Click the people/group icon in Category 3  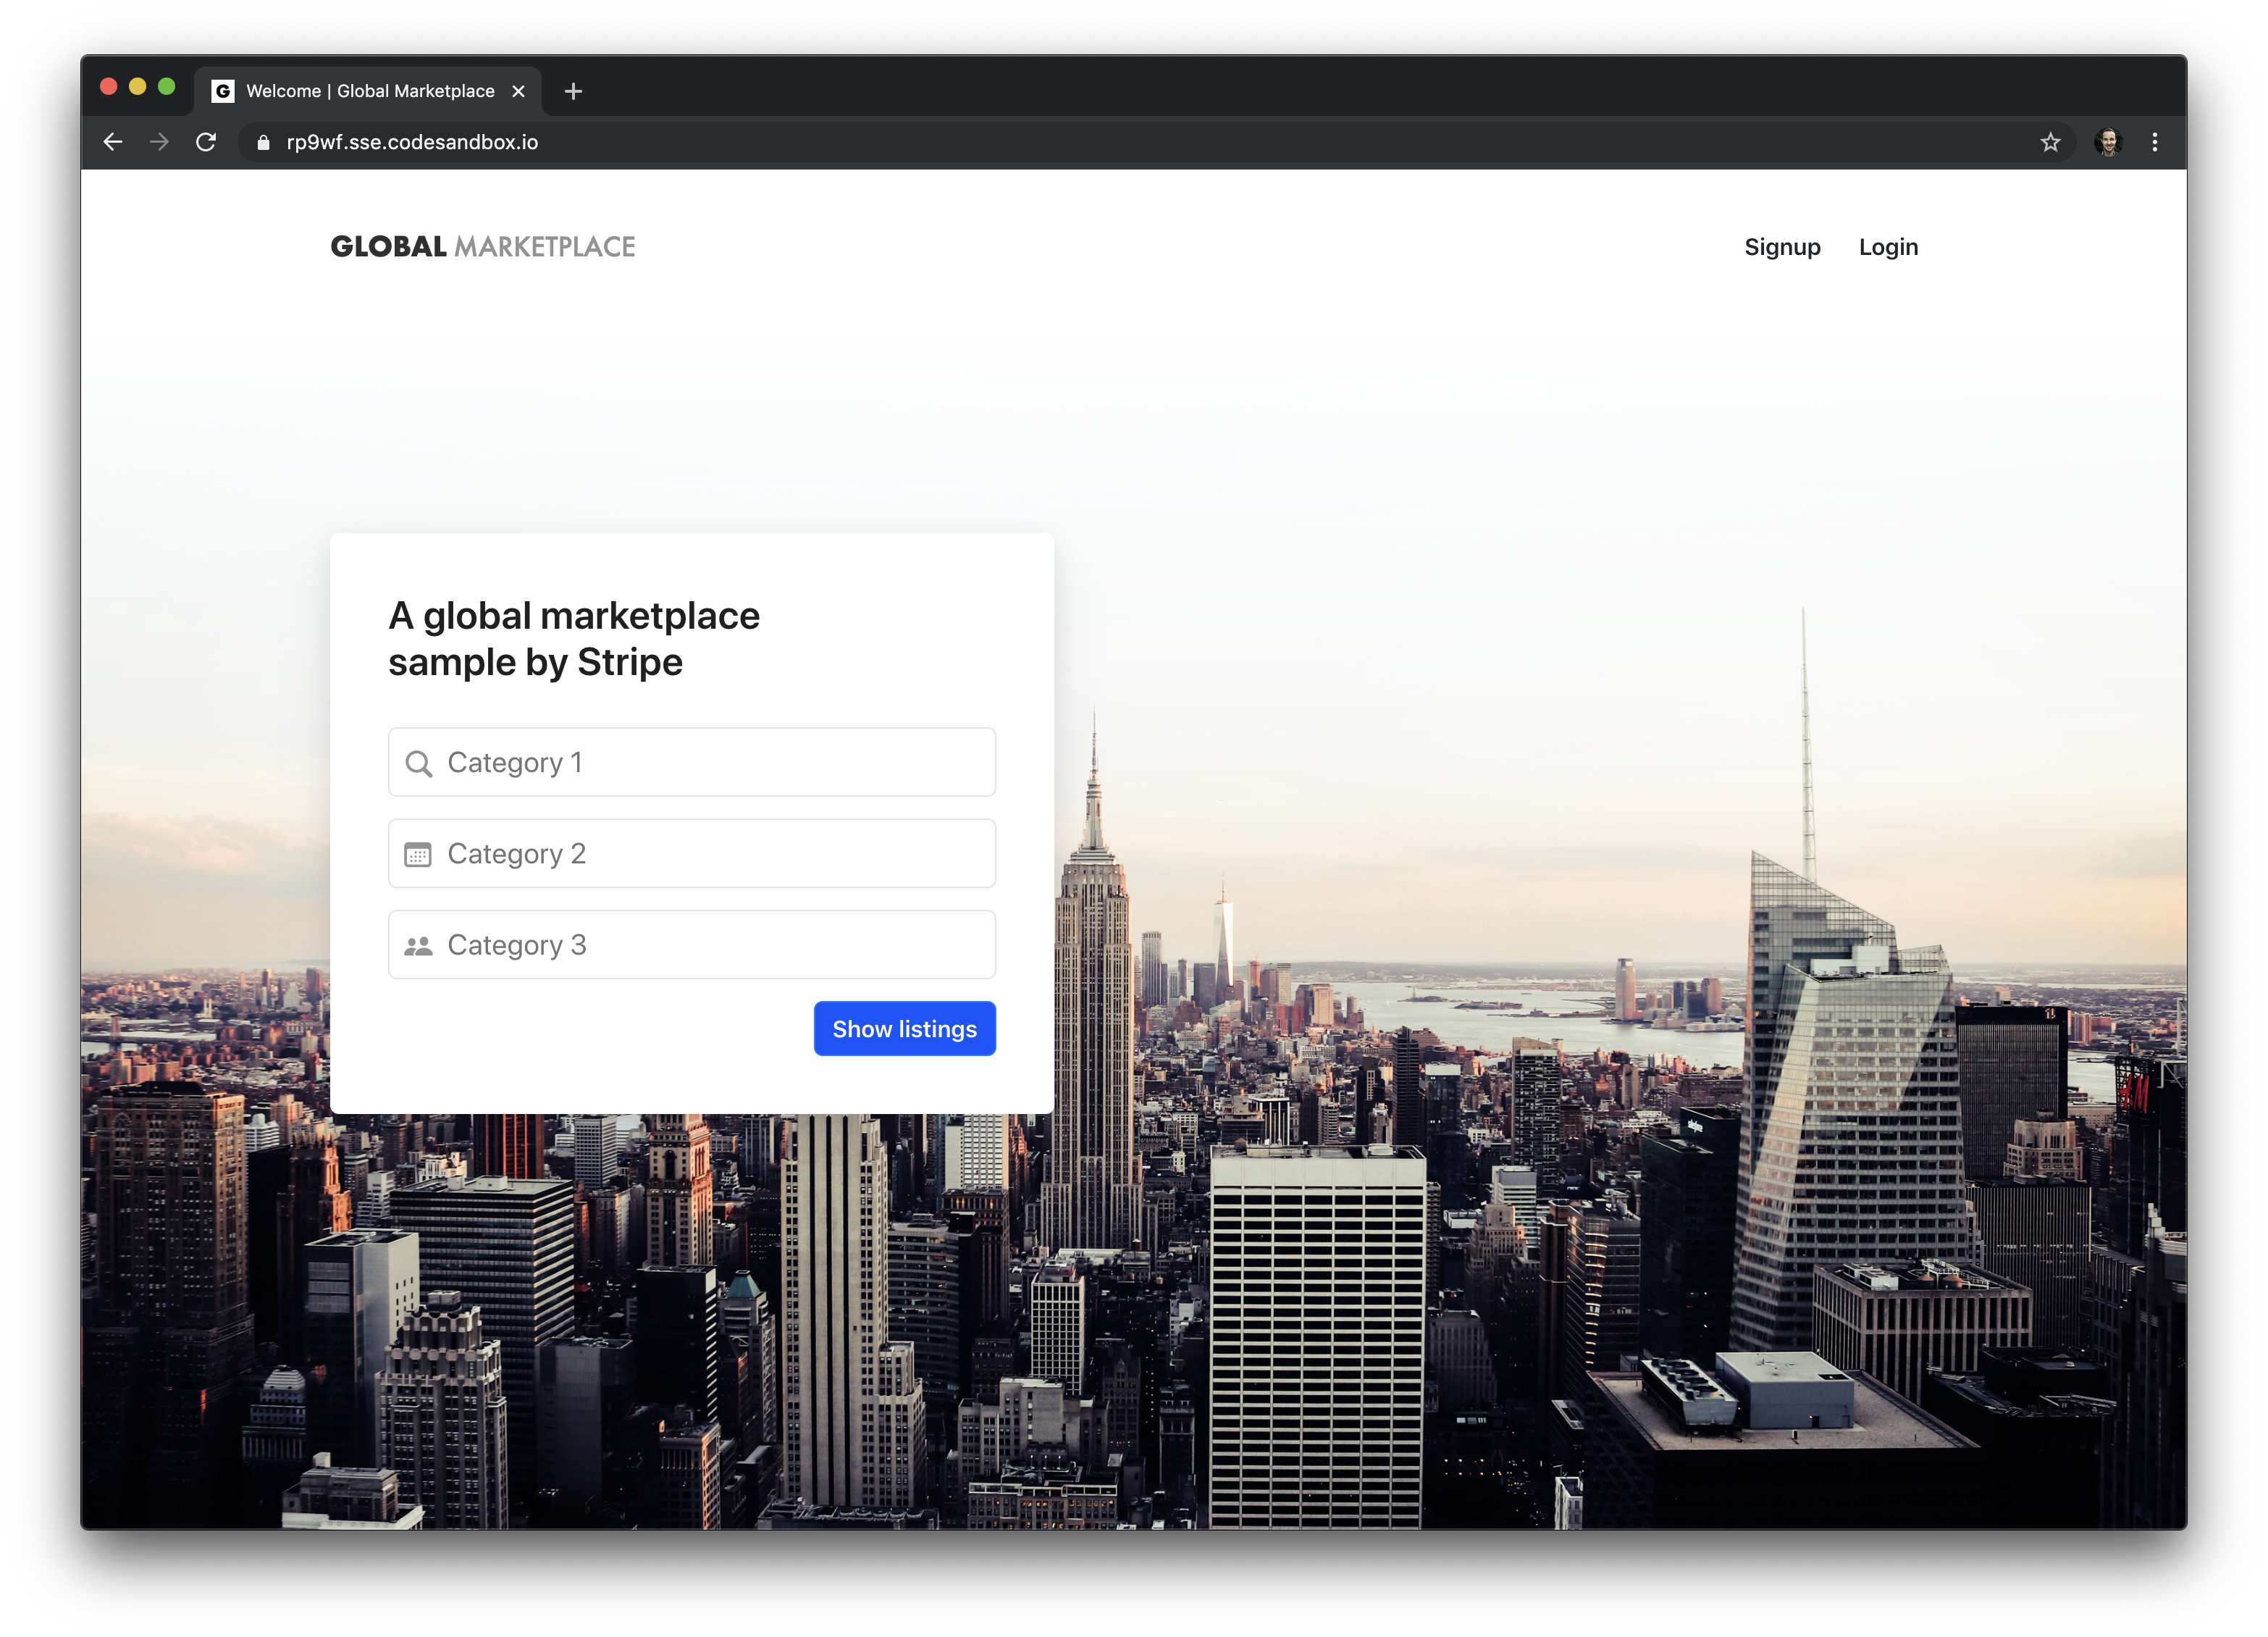tap(423, 946)
